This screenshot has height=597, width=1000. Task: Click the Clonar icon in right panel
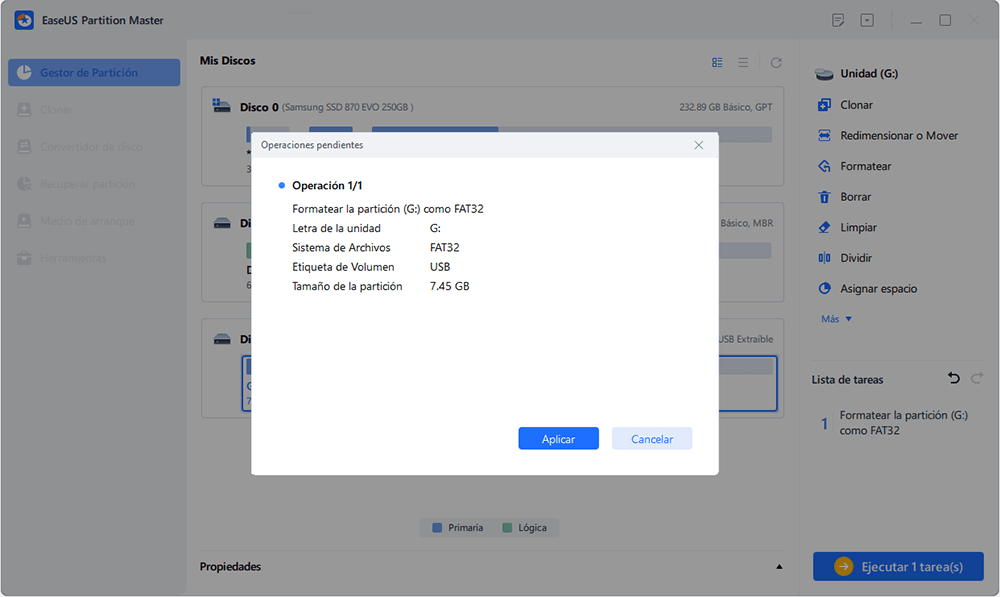tap(825, 105)
